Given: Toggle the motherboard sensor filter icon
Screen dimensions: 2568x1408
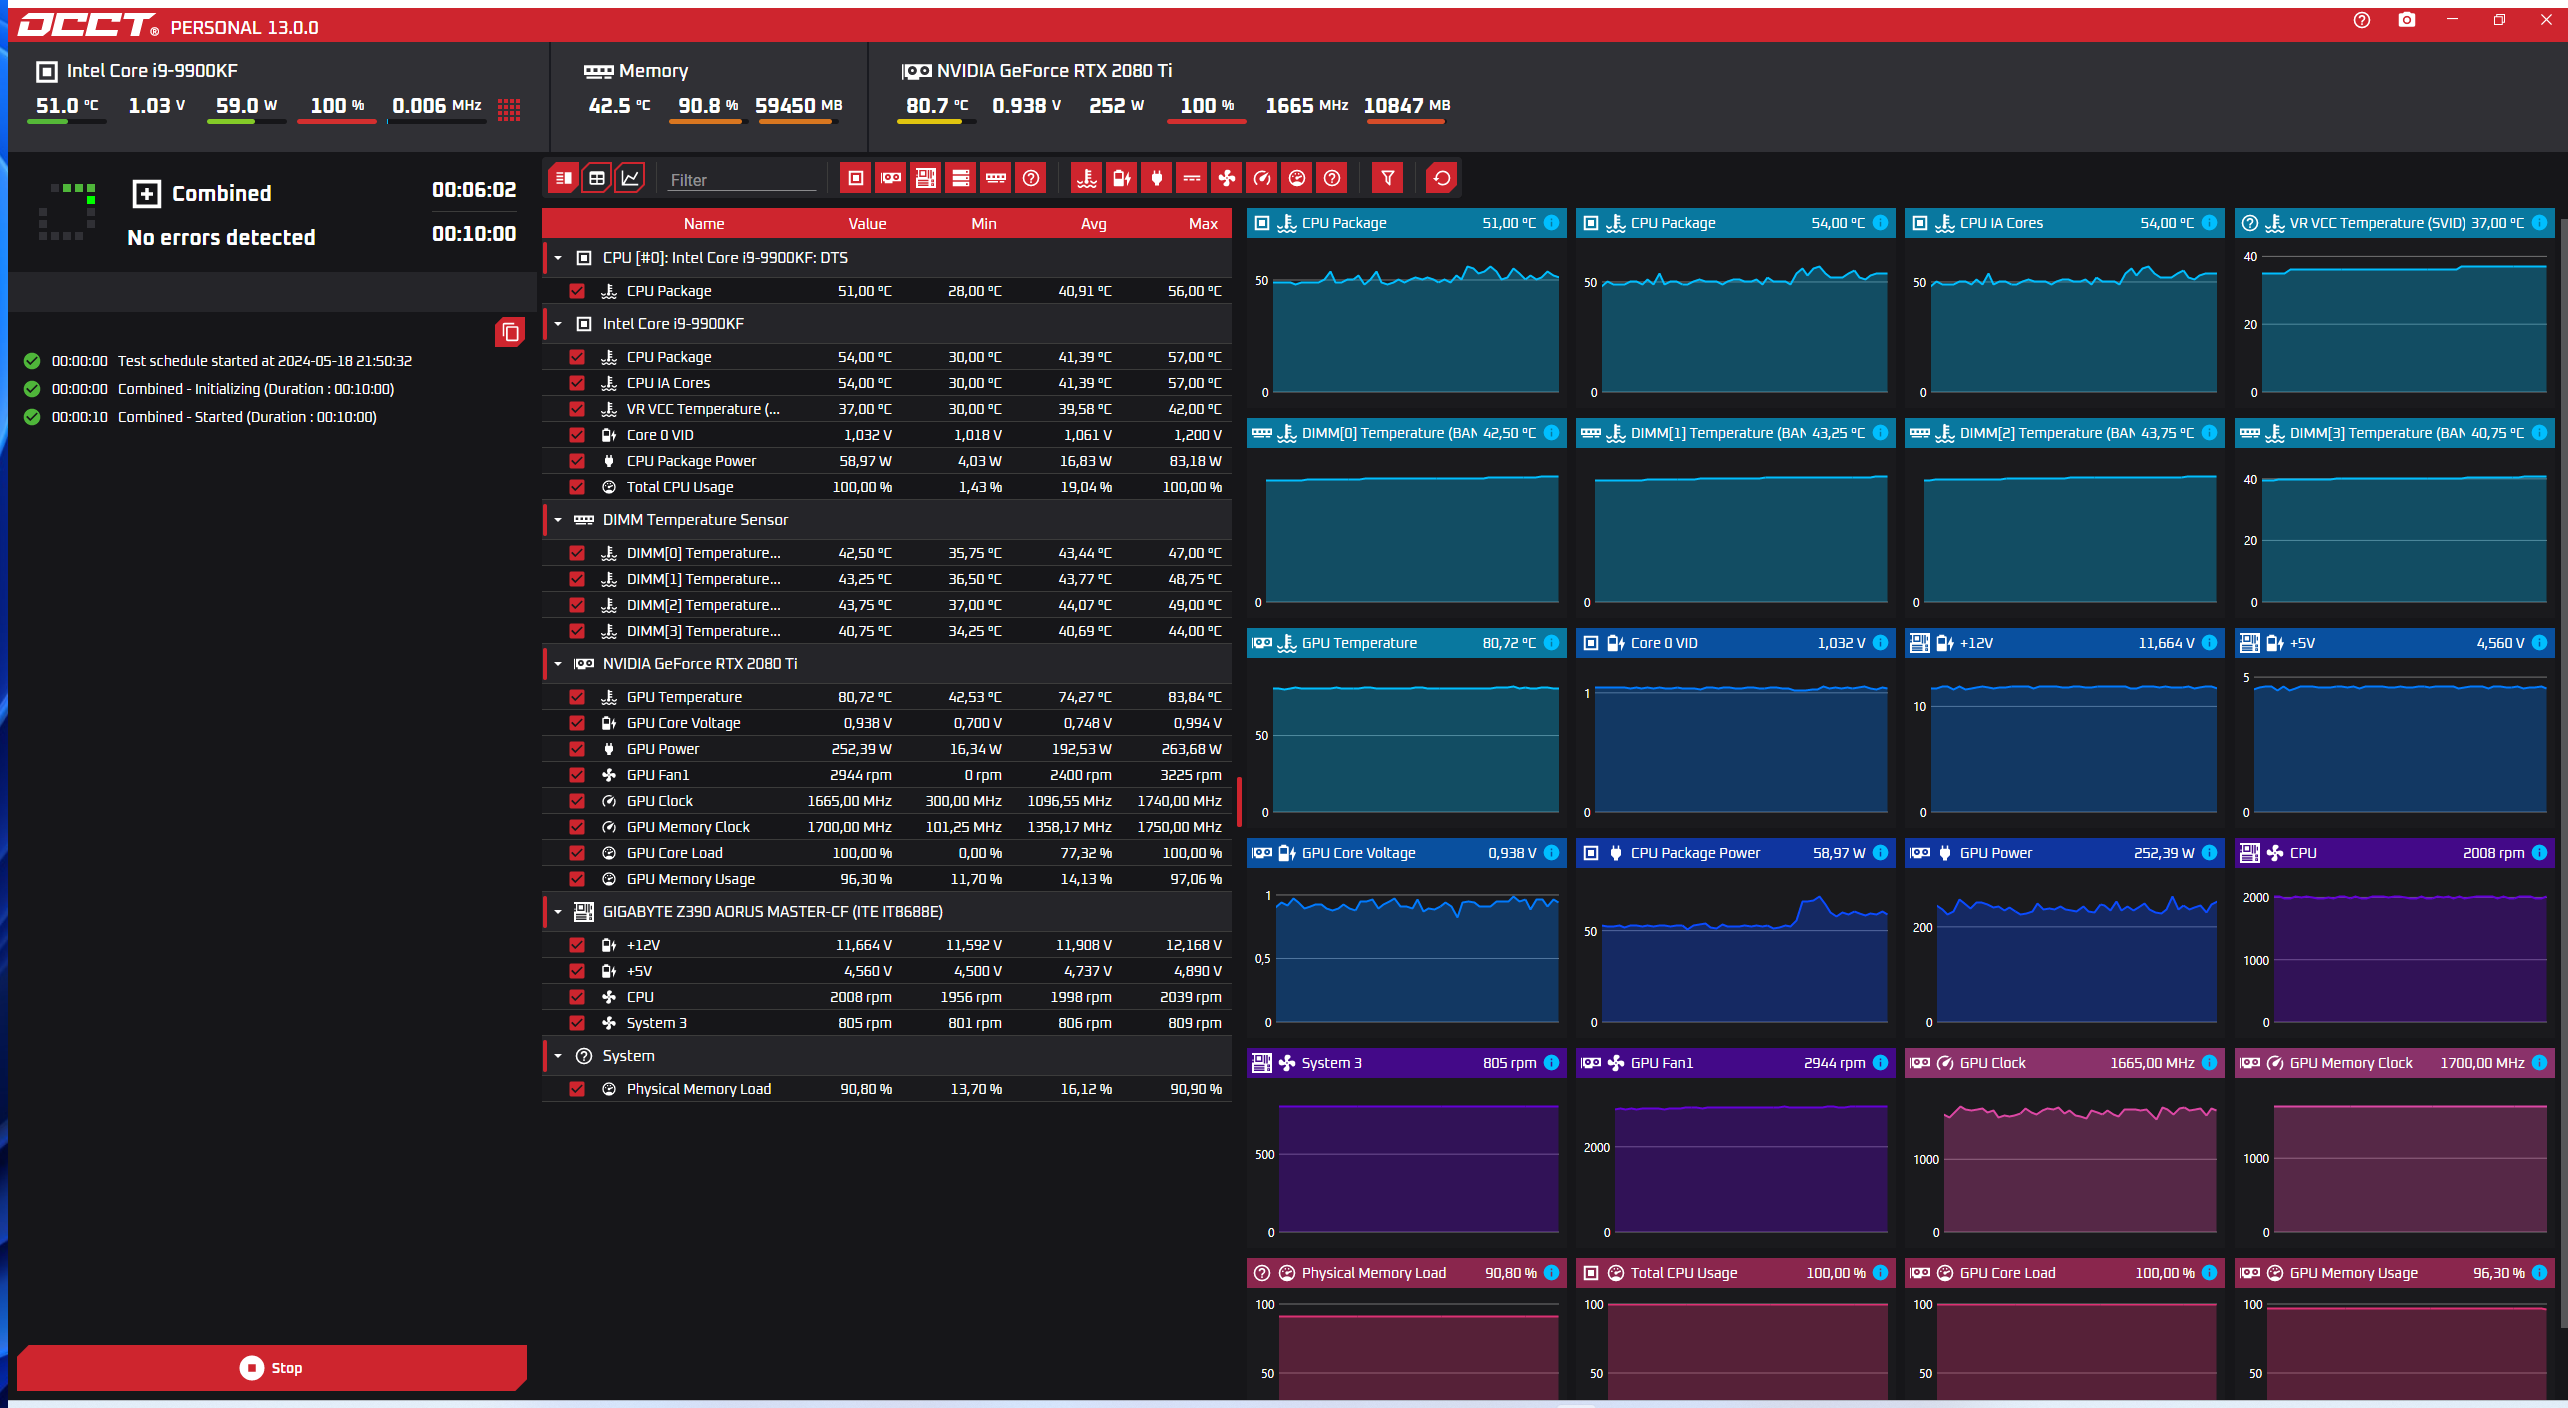Looking at the screenshot, I should pyautogui.click(x=926, y=178).
